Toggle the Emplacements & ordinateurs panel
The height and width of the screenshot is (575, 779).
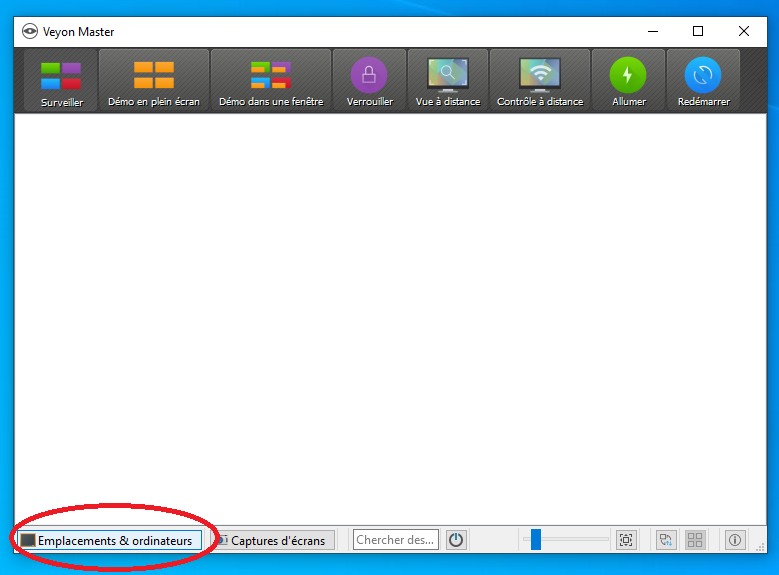110,540
